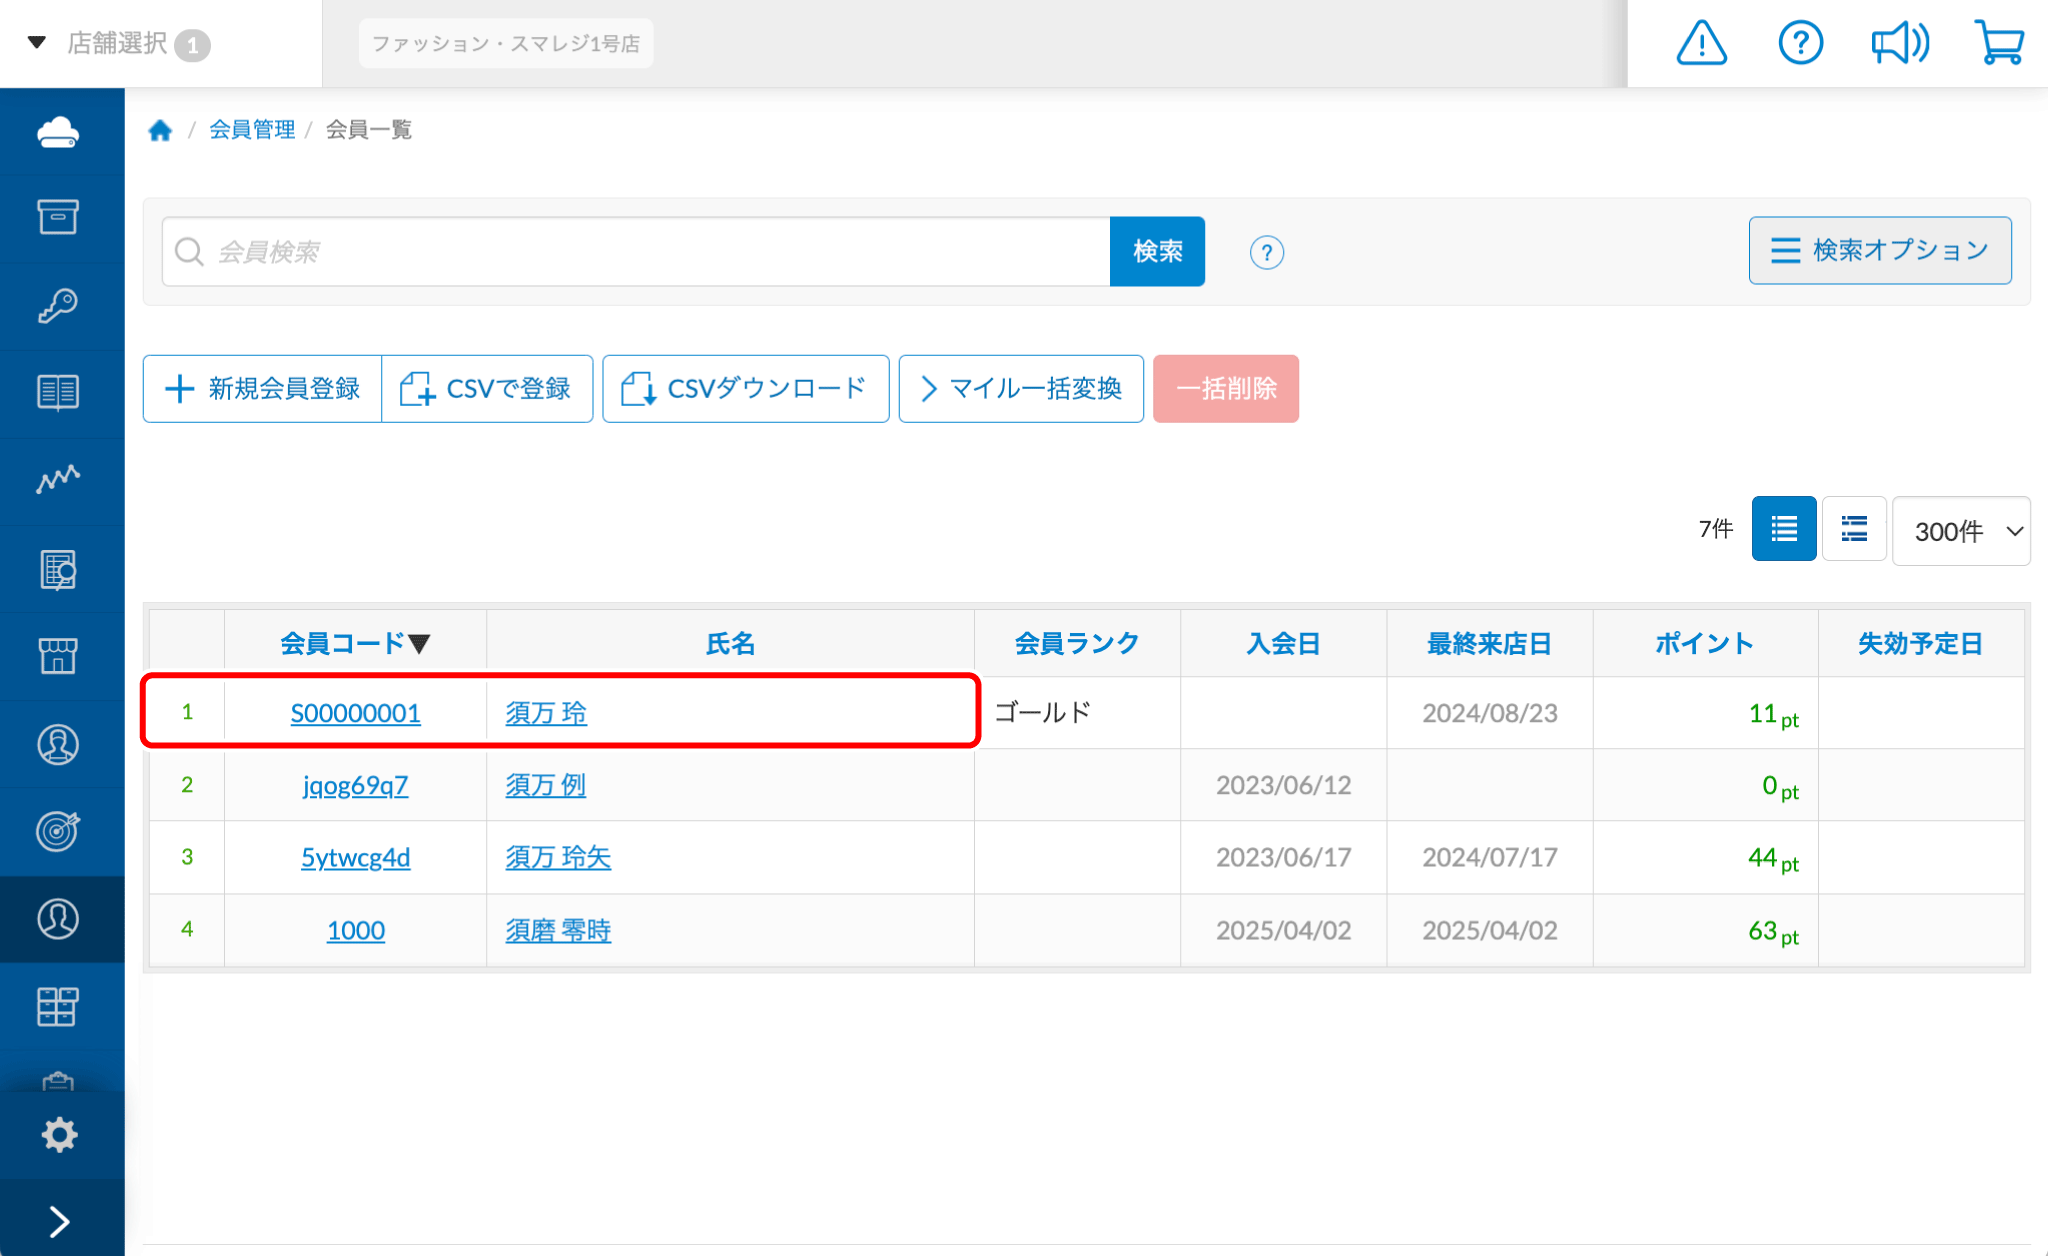
Task: Focus the 会員検索 search field
Action: click(x=640, y=252)
